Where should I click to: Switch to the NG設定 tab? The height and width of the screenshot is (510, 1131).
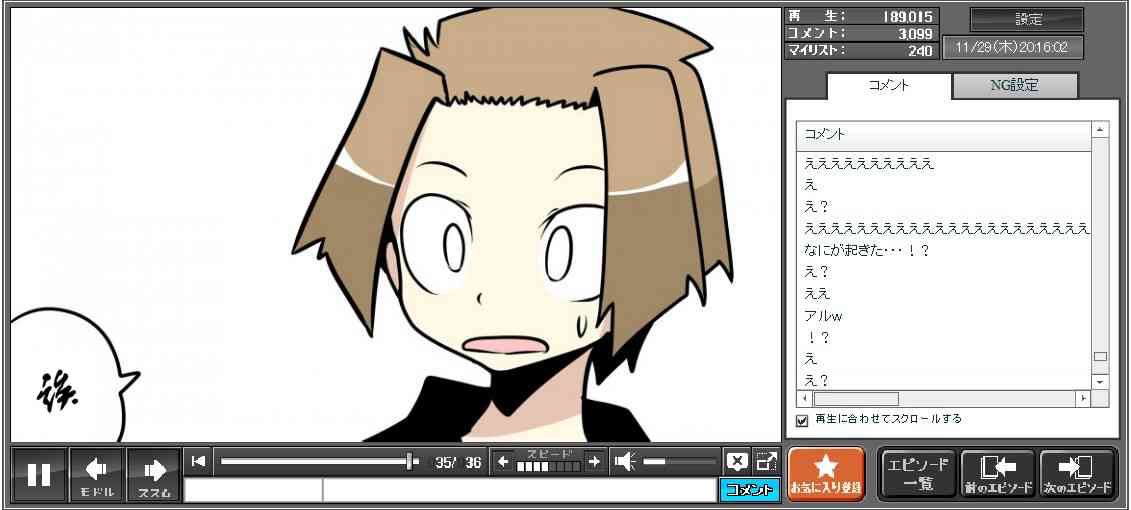(1014, 86)
